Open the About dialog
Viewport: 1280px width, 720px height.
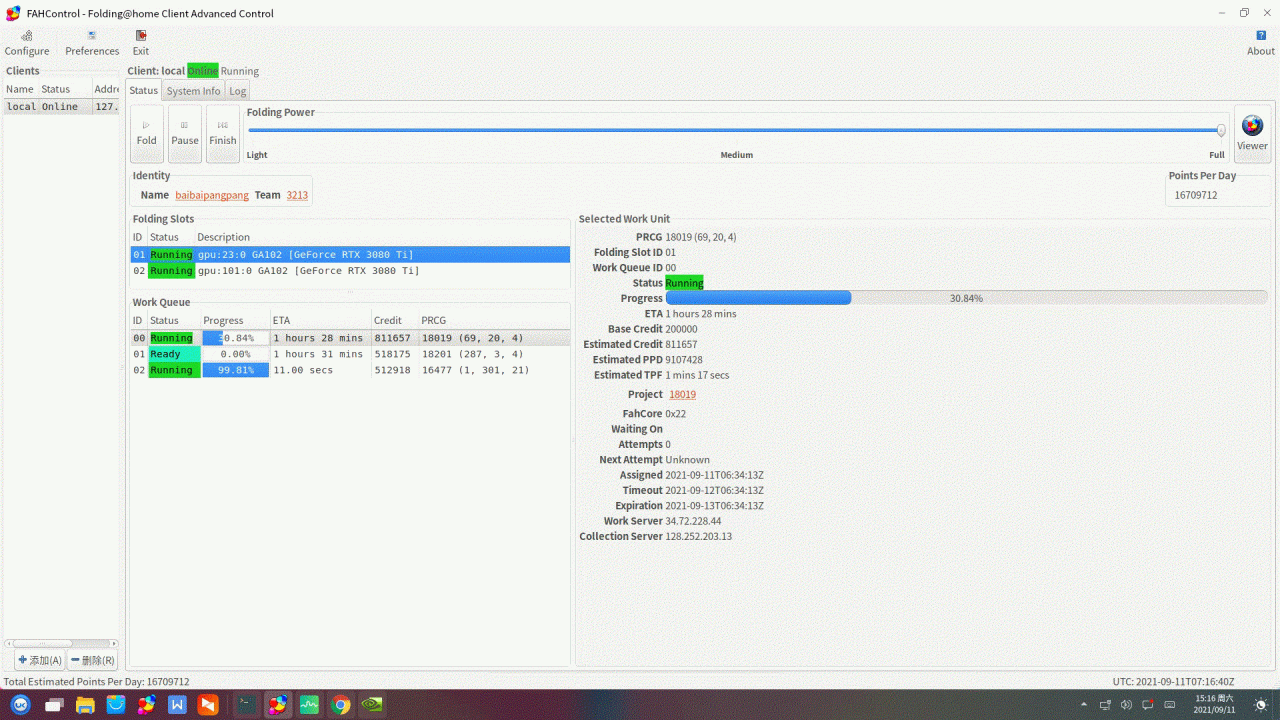1261,43
